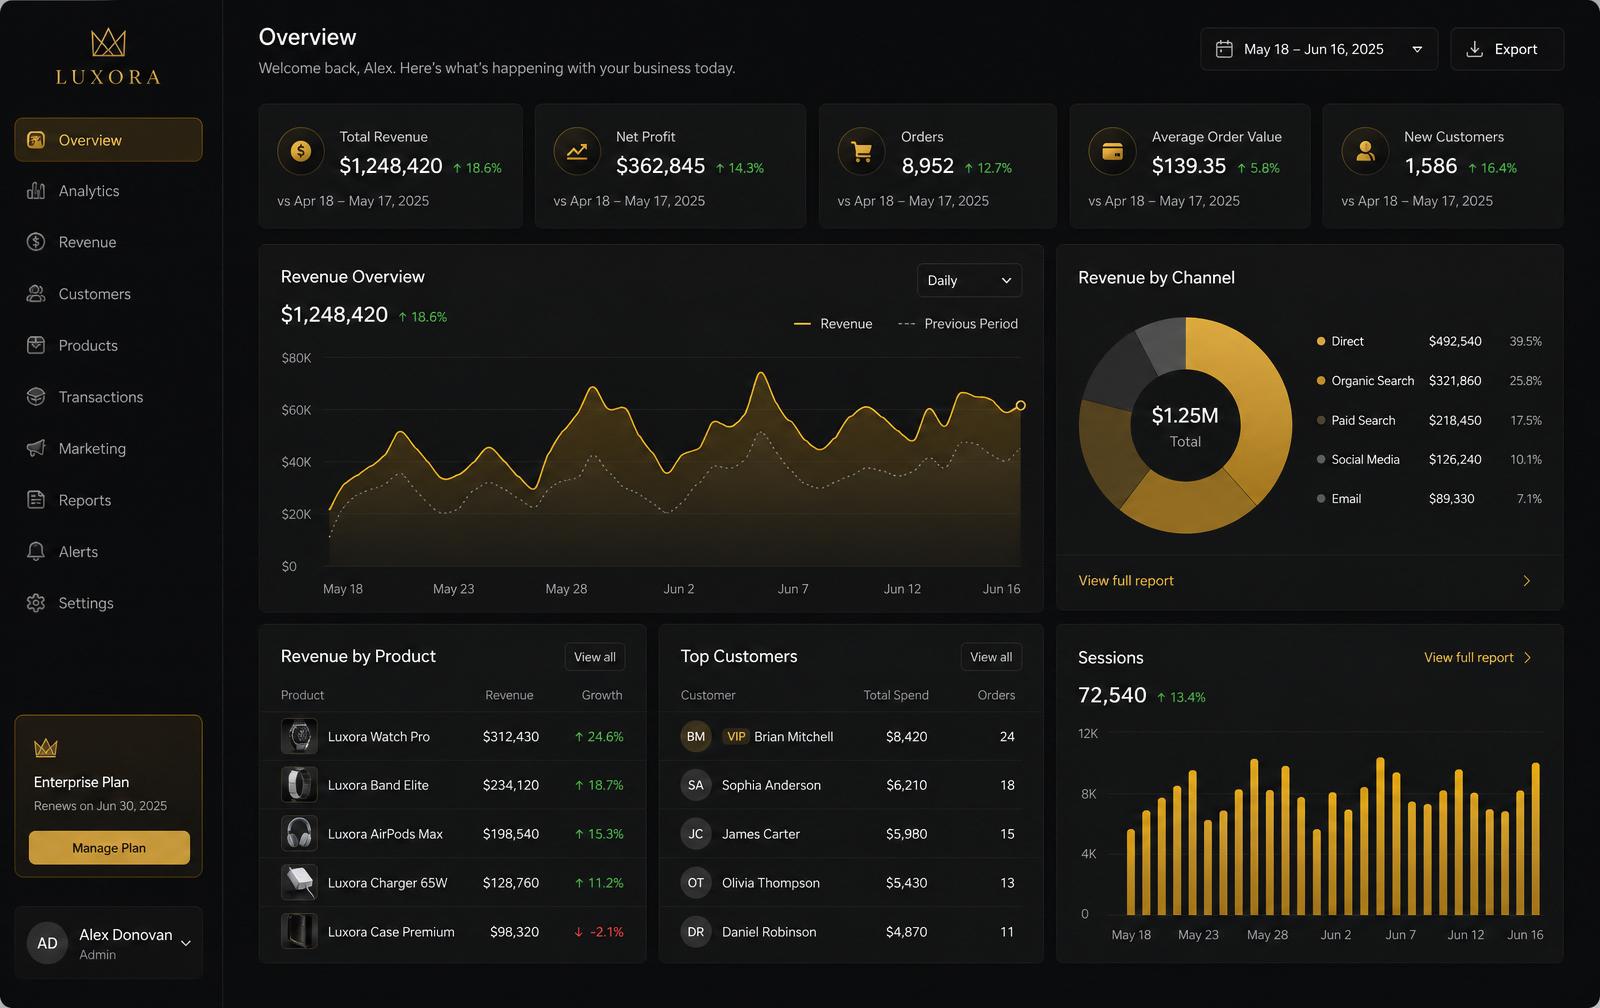Expand the Alex Donovan account menu chevron
This screenshot has width=1600, height=1008.
click(186, 943)
